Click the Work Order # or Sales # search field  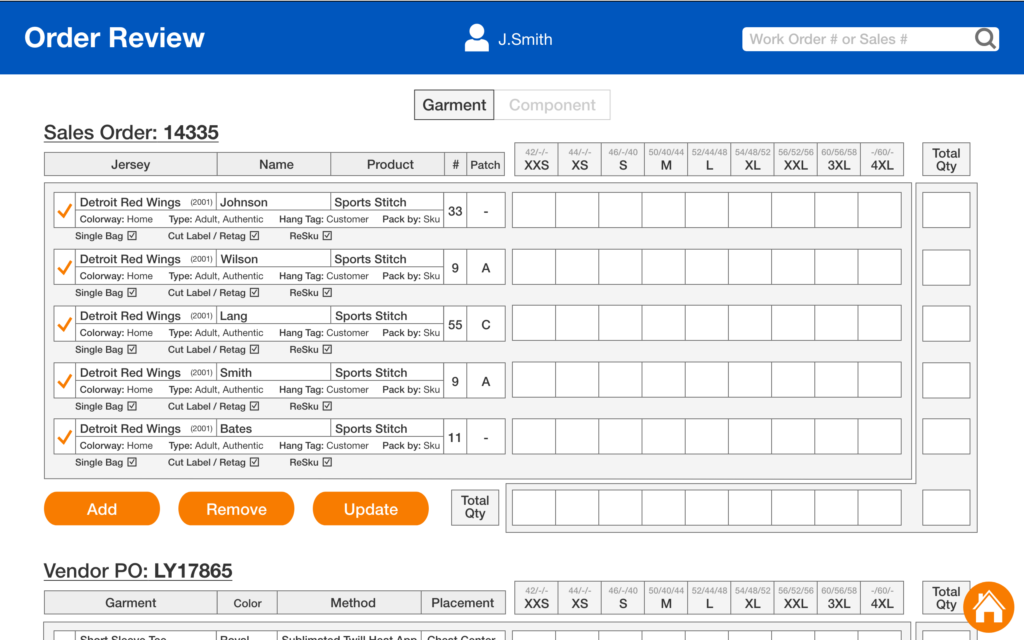click(x=855, y=39)
